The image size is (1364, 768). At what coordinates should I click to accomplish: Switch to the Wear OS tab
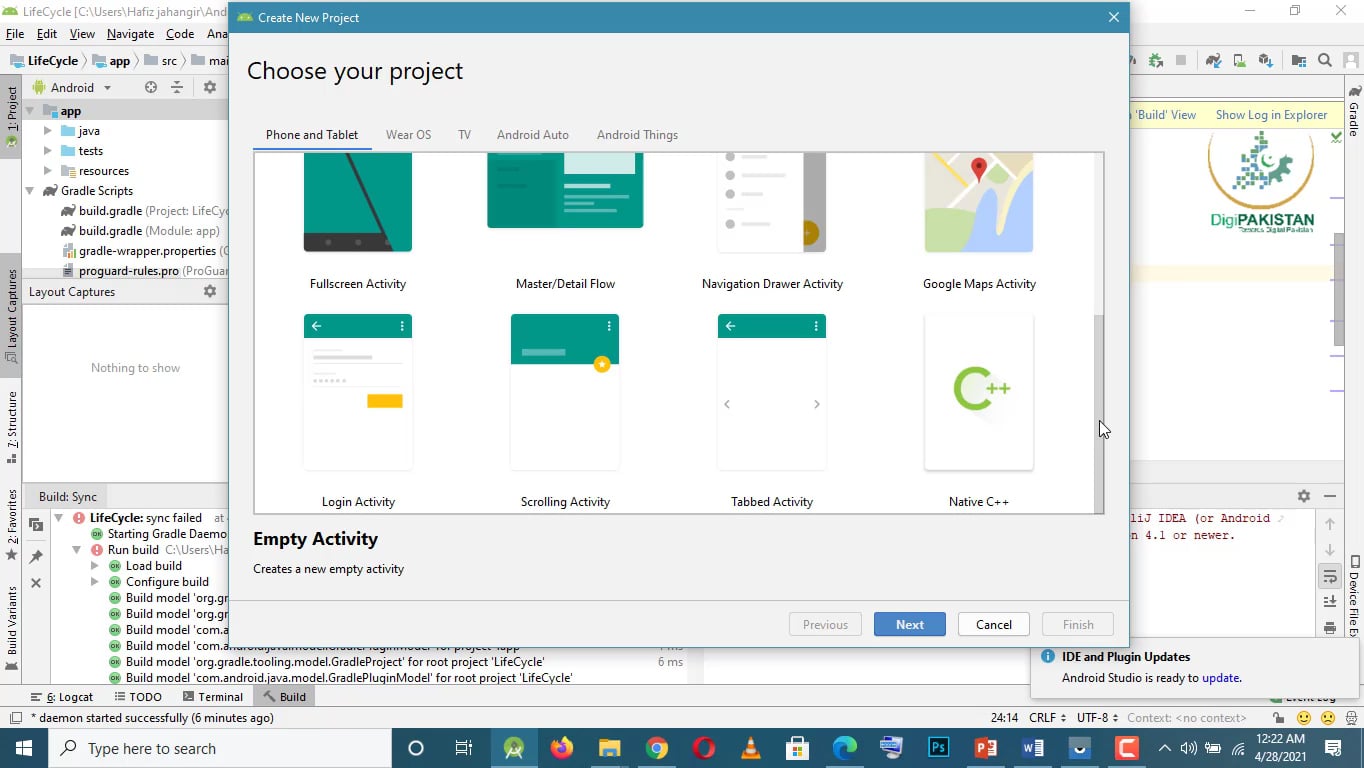[408, 135]
